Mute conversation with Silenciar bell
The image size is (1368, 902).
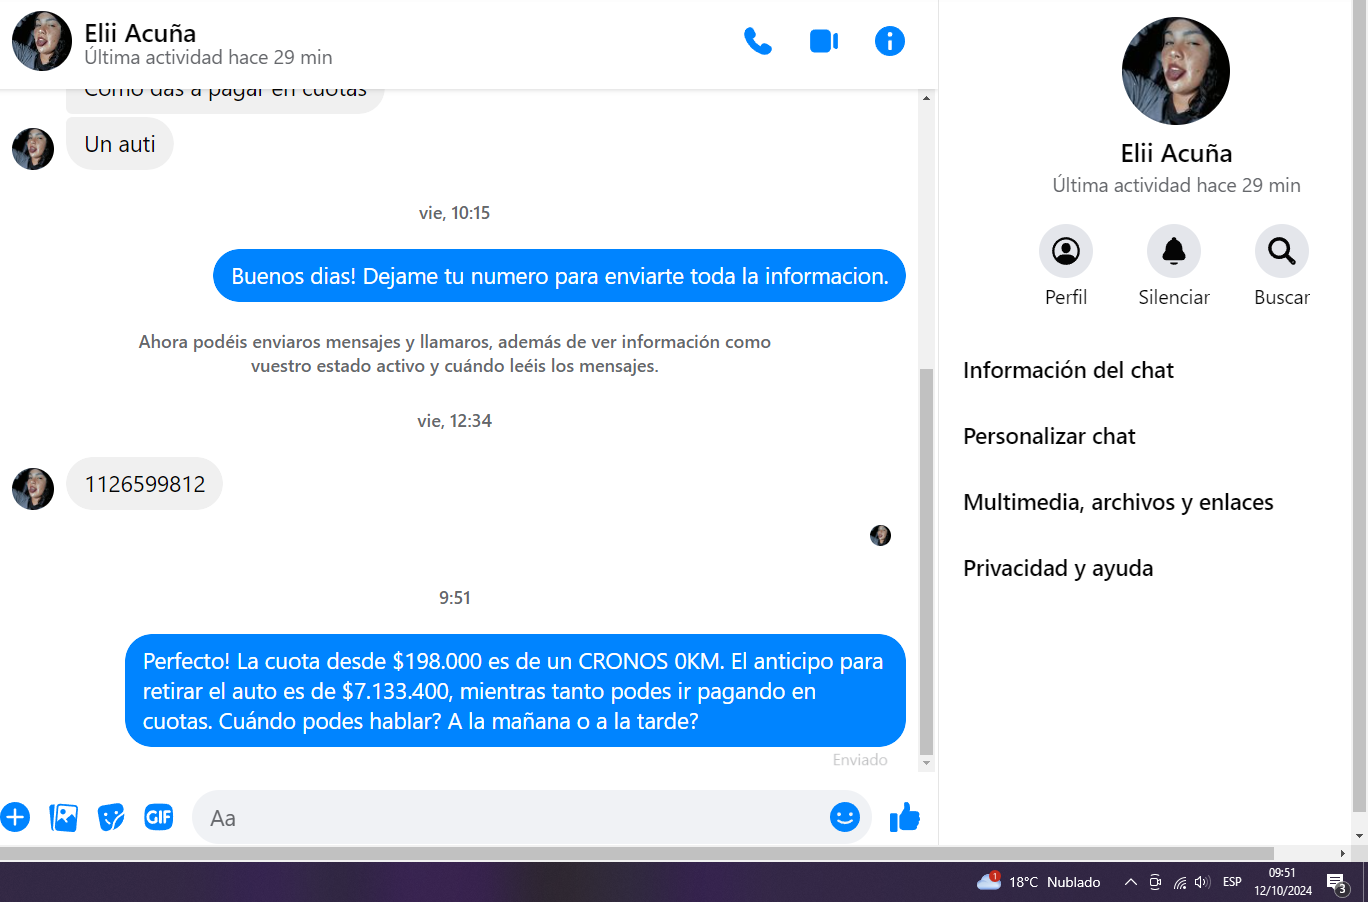(x=1174, y=251)
